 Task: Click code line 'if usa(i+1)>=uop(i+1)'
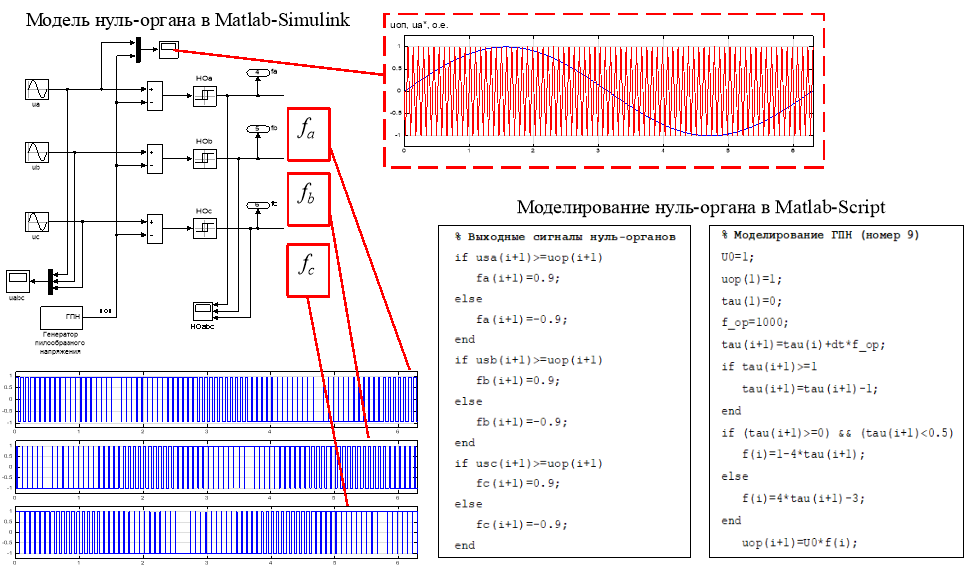click(x=528, y=257)
